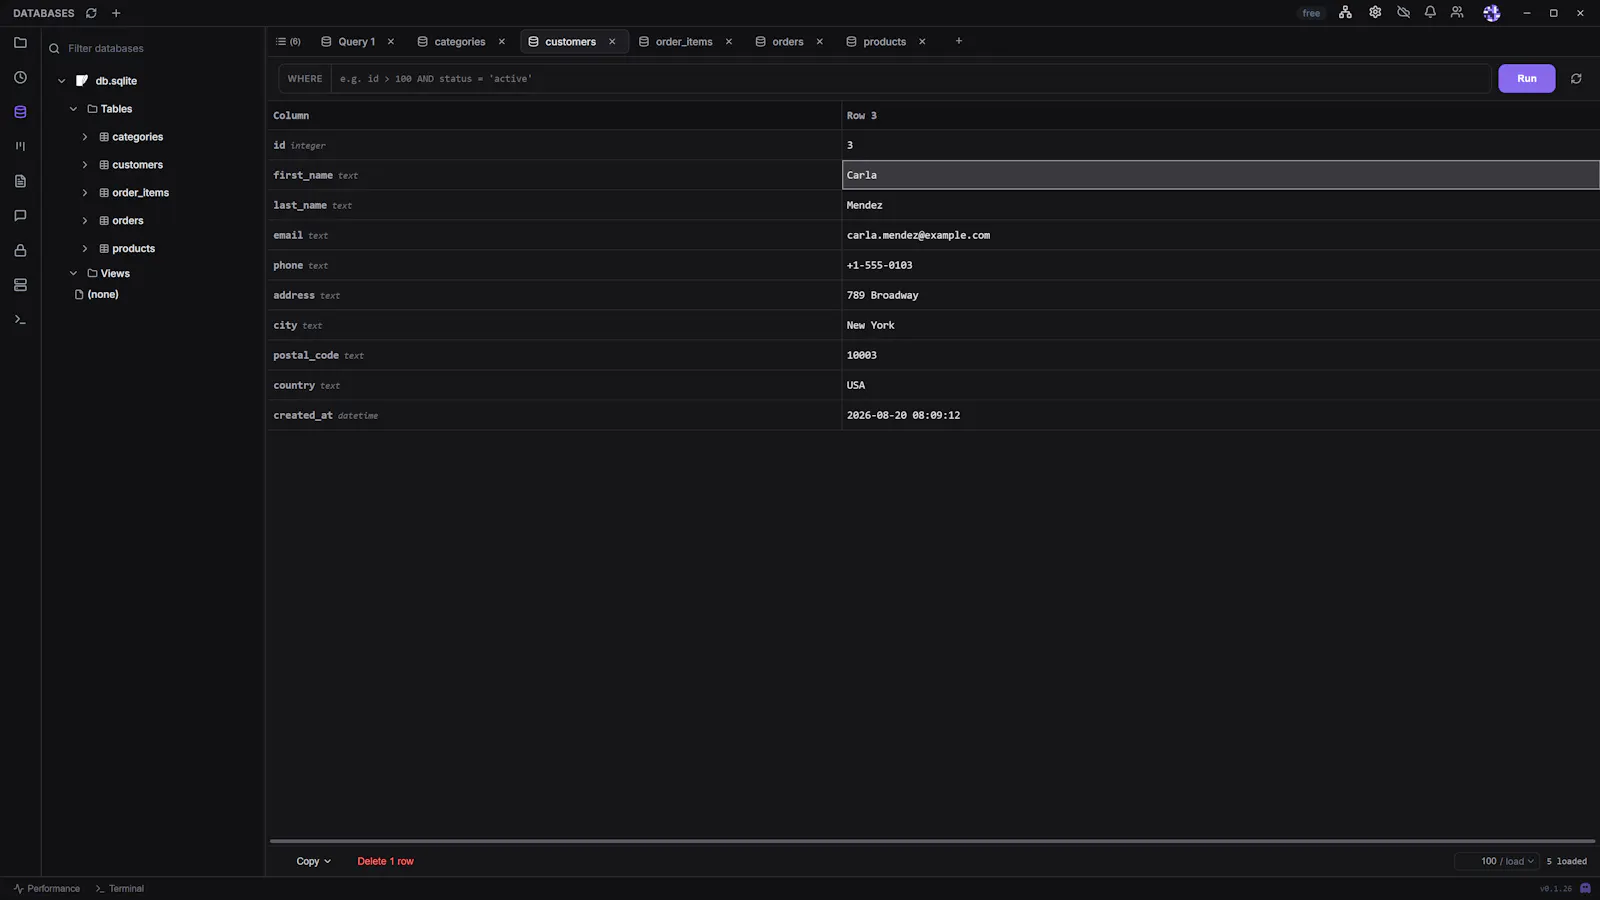The image size is (1600, 900).
Task: Open the Performance panel
Action: click(x=47, y=888)
